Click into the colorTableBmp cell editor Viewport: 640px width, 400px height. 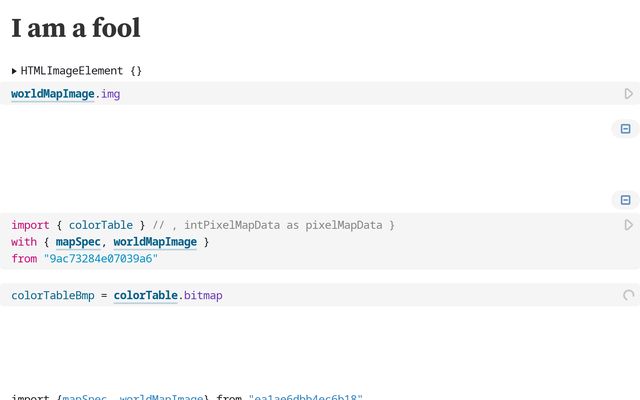coord(400,295)
